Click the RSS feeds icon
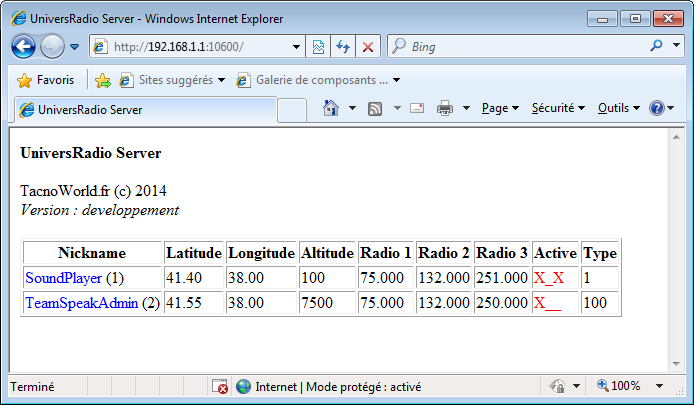 coord(376,108)
